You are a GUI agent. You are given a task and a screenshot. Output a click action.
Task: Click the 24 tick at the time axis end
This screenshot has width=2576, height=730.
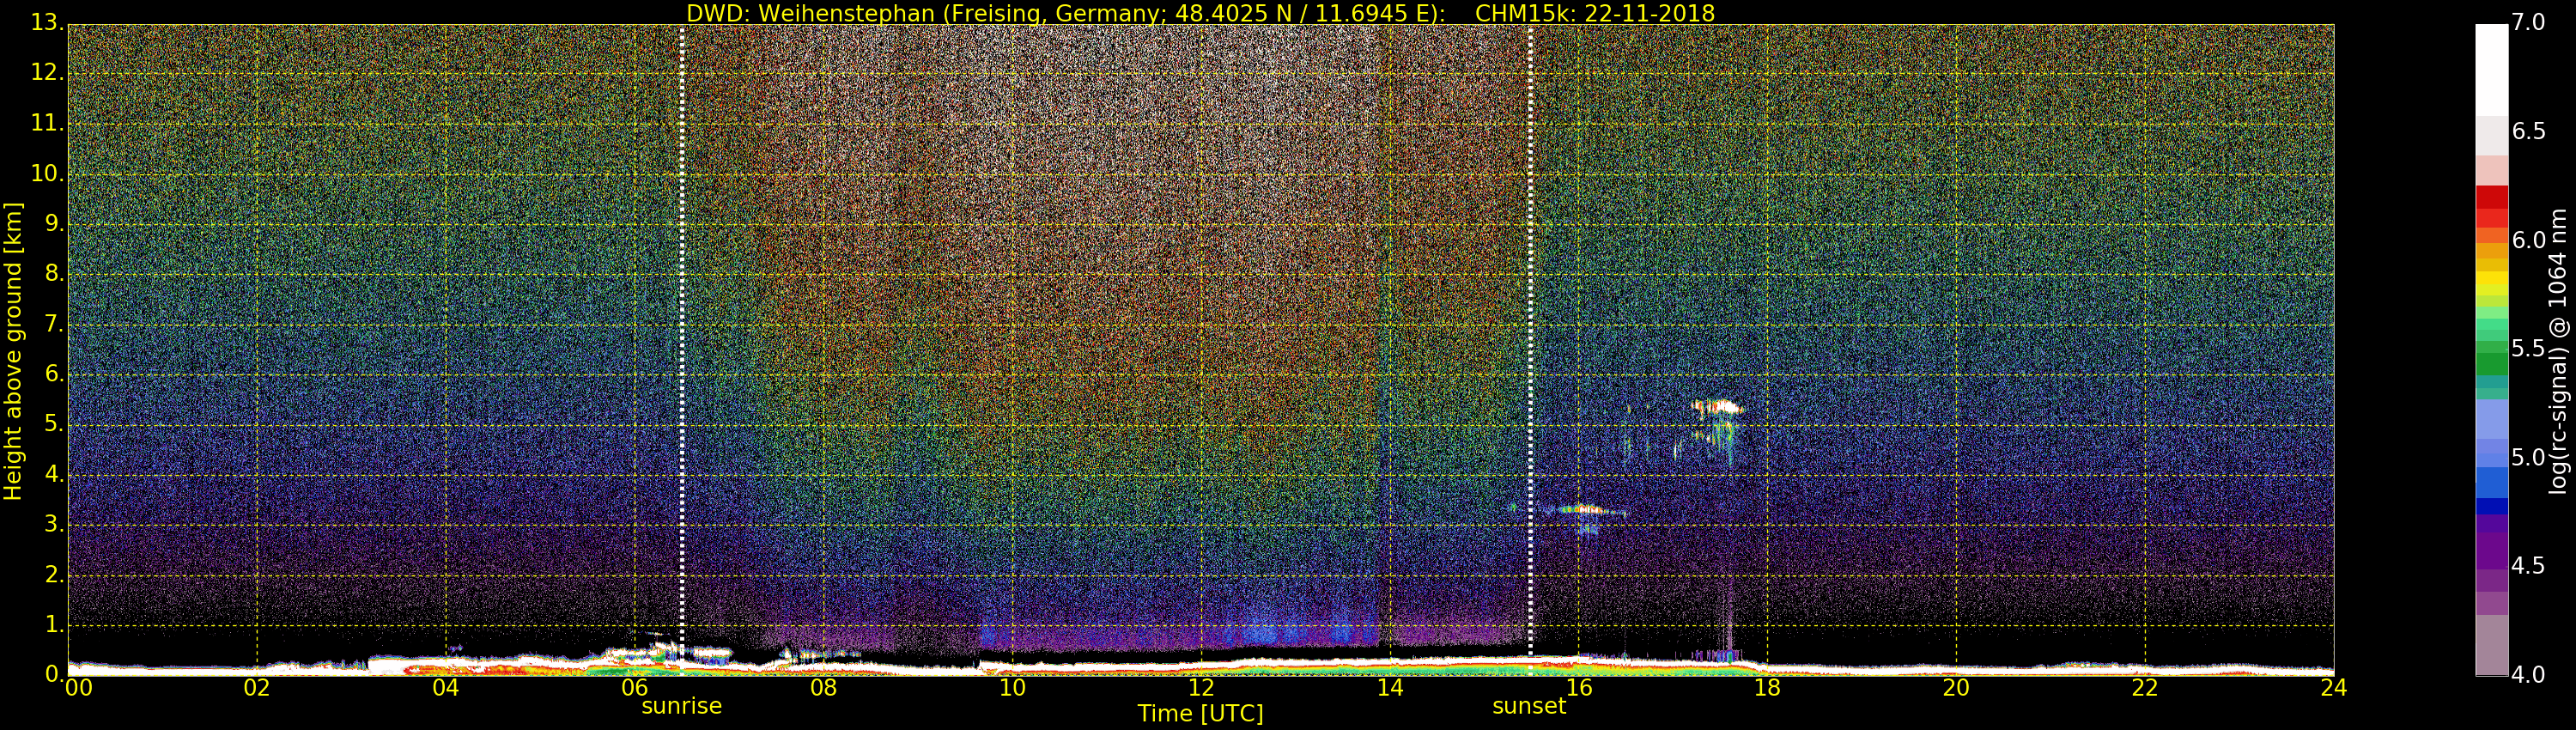pyautogui.click(x=2333, y=688)
